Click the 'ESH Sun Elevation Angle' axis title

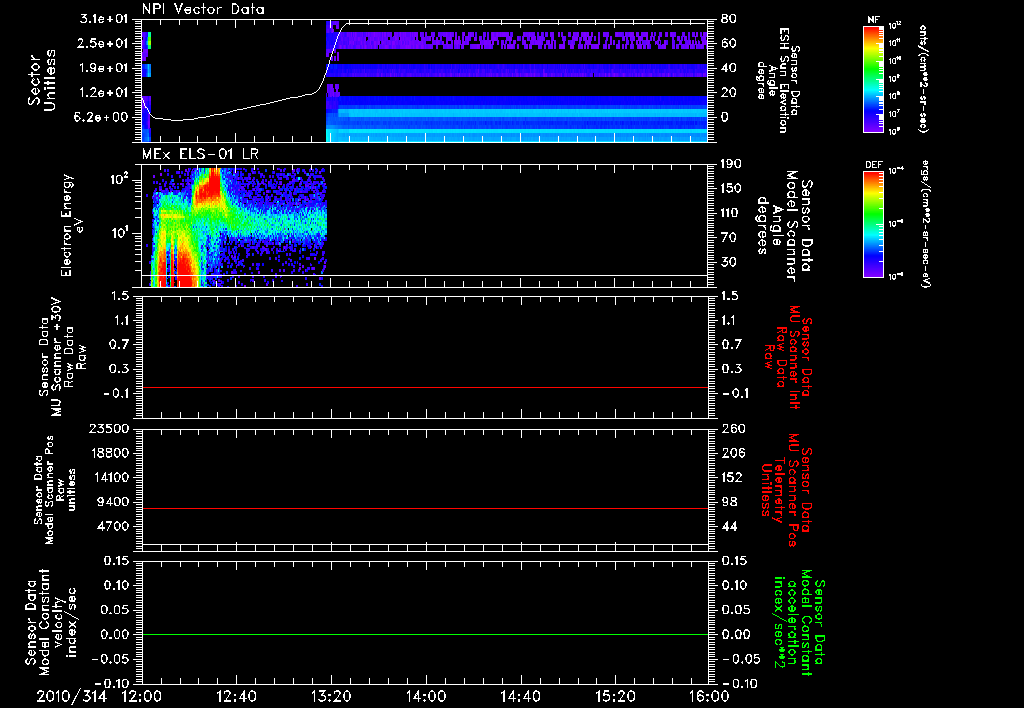pos(778,80)
